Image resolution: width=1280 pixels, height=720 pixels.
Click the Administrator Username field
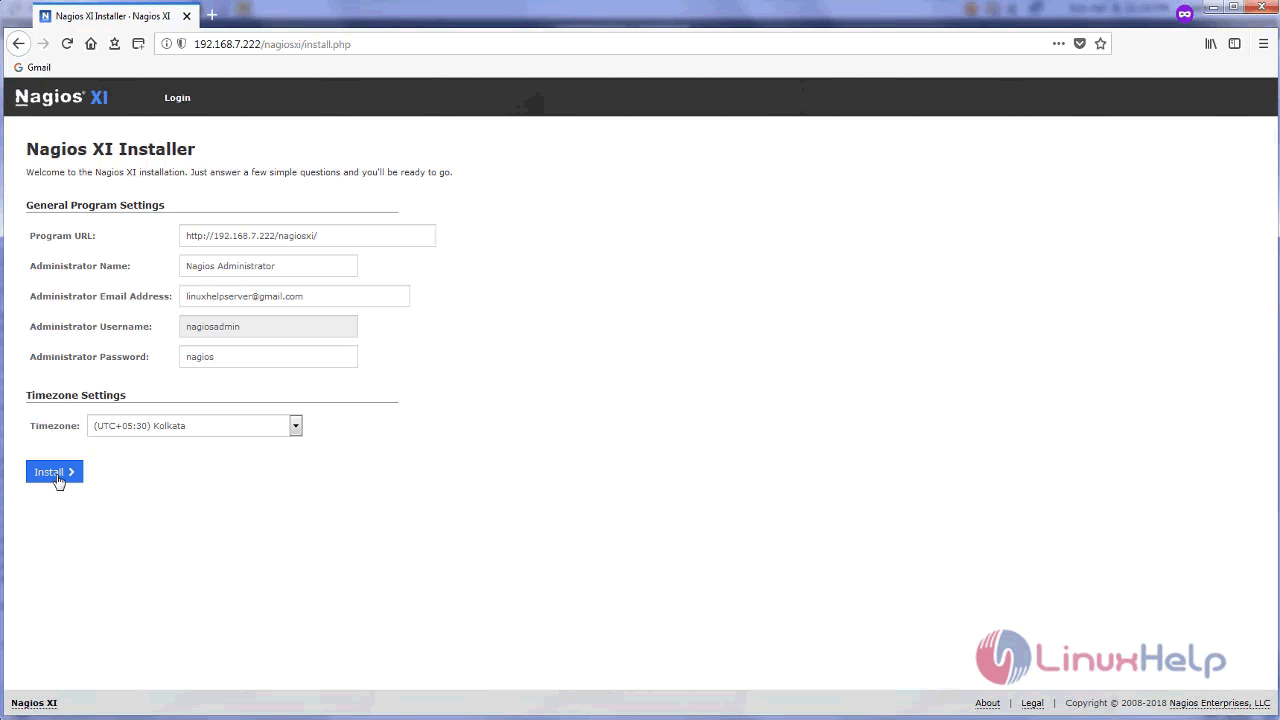pyautogui.click(x=268, y=326)
